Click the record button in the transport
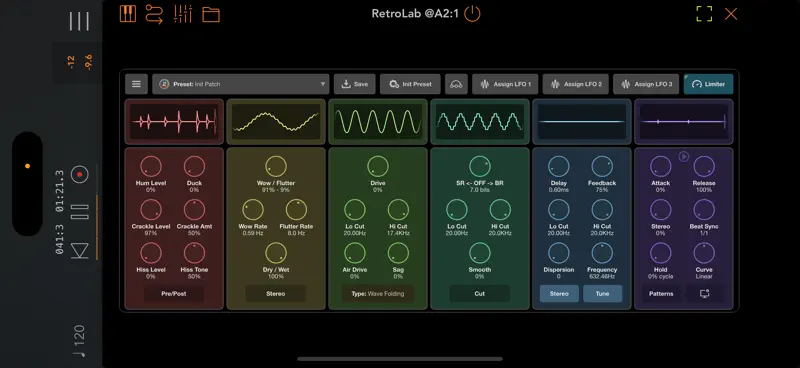 80,175
